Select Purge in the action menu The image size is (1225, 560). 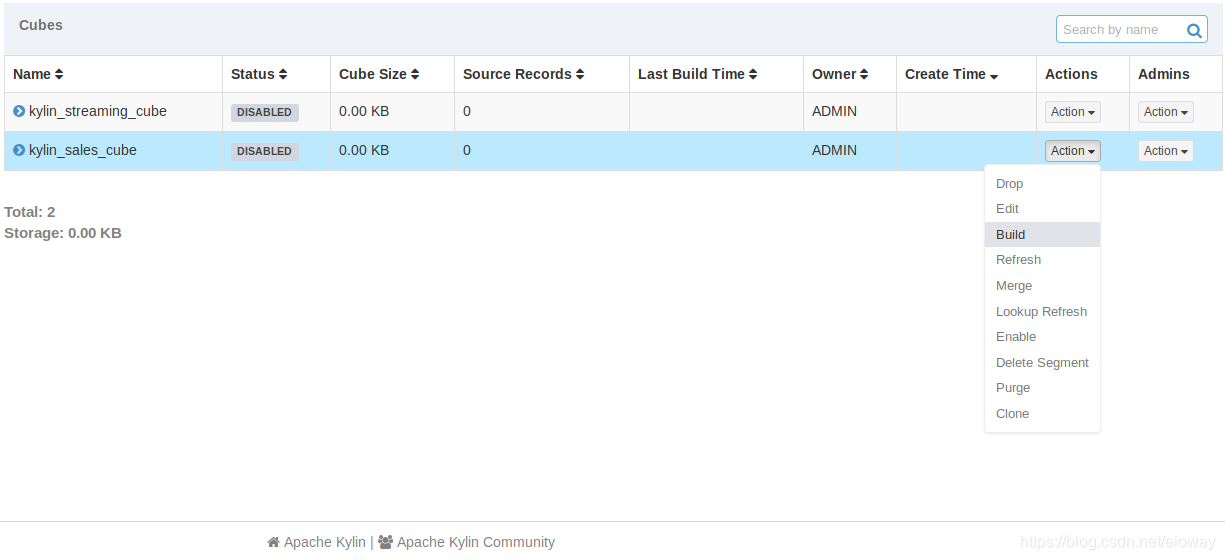[1042, 388]
